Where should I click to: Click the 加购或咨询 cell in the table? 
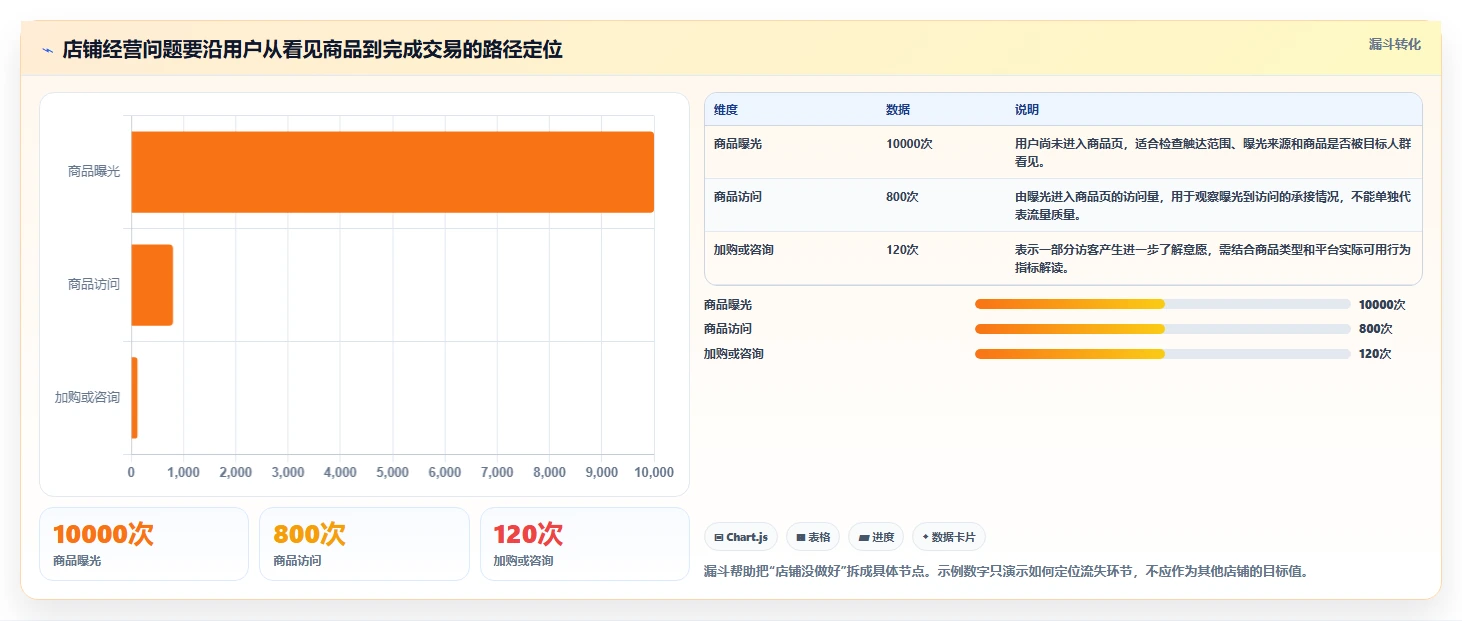744,250
